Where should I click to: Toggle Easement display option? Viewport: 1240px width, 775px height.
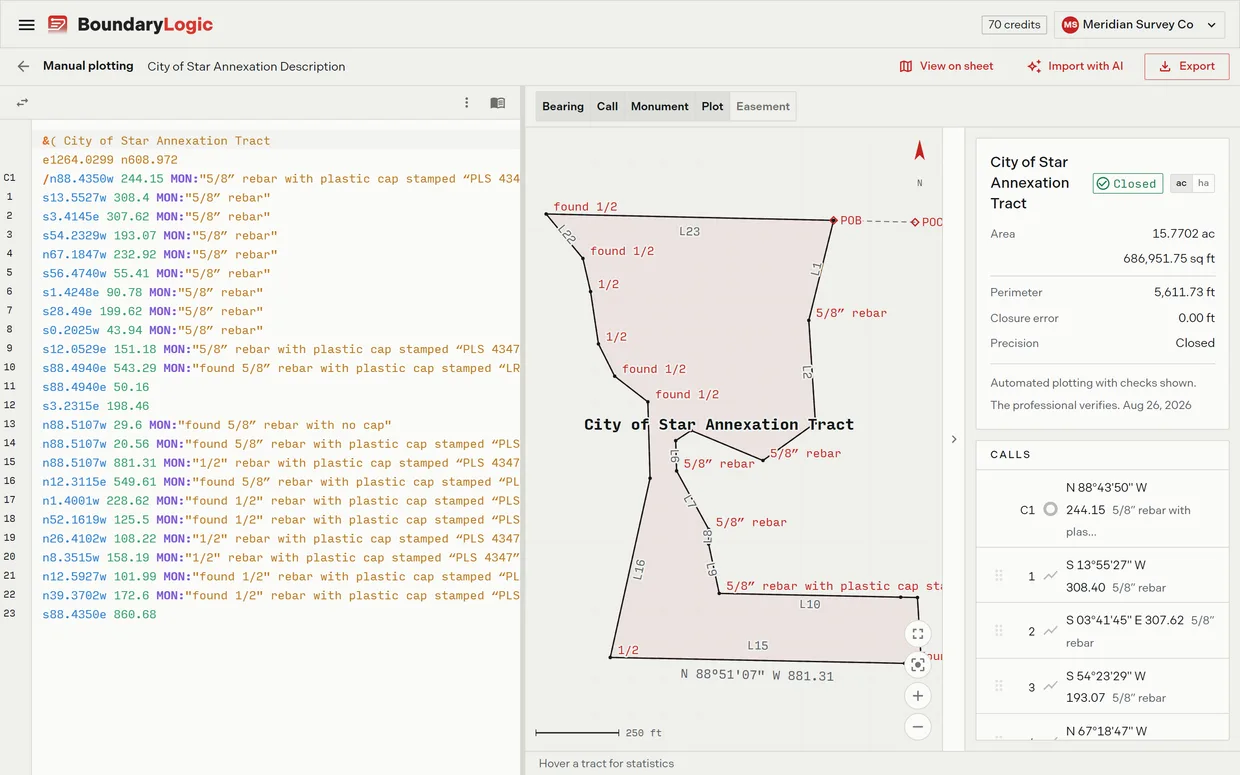point(763,106)
